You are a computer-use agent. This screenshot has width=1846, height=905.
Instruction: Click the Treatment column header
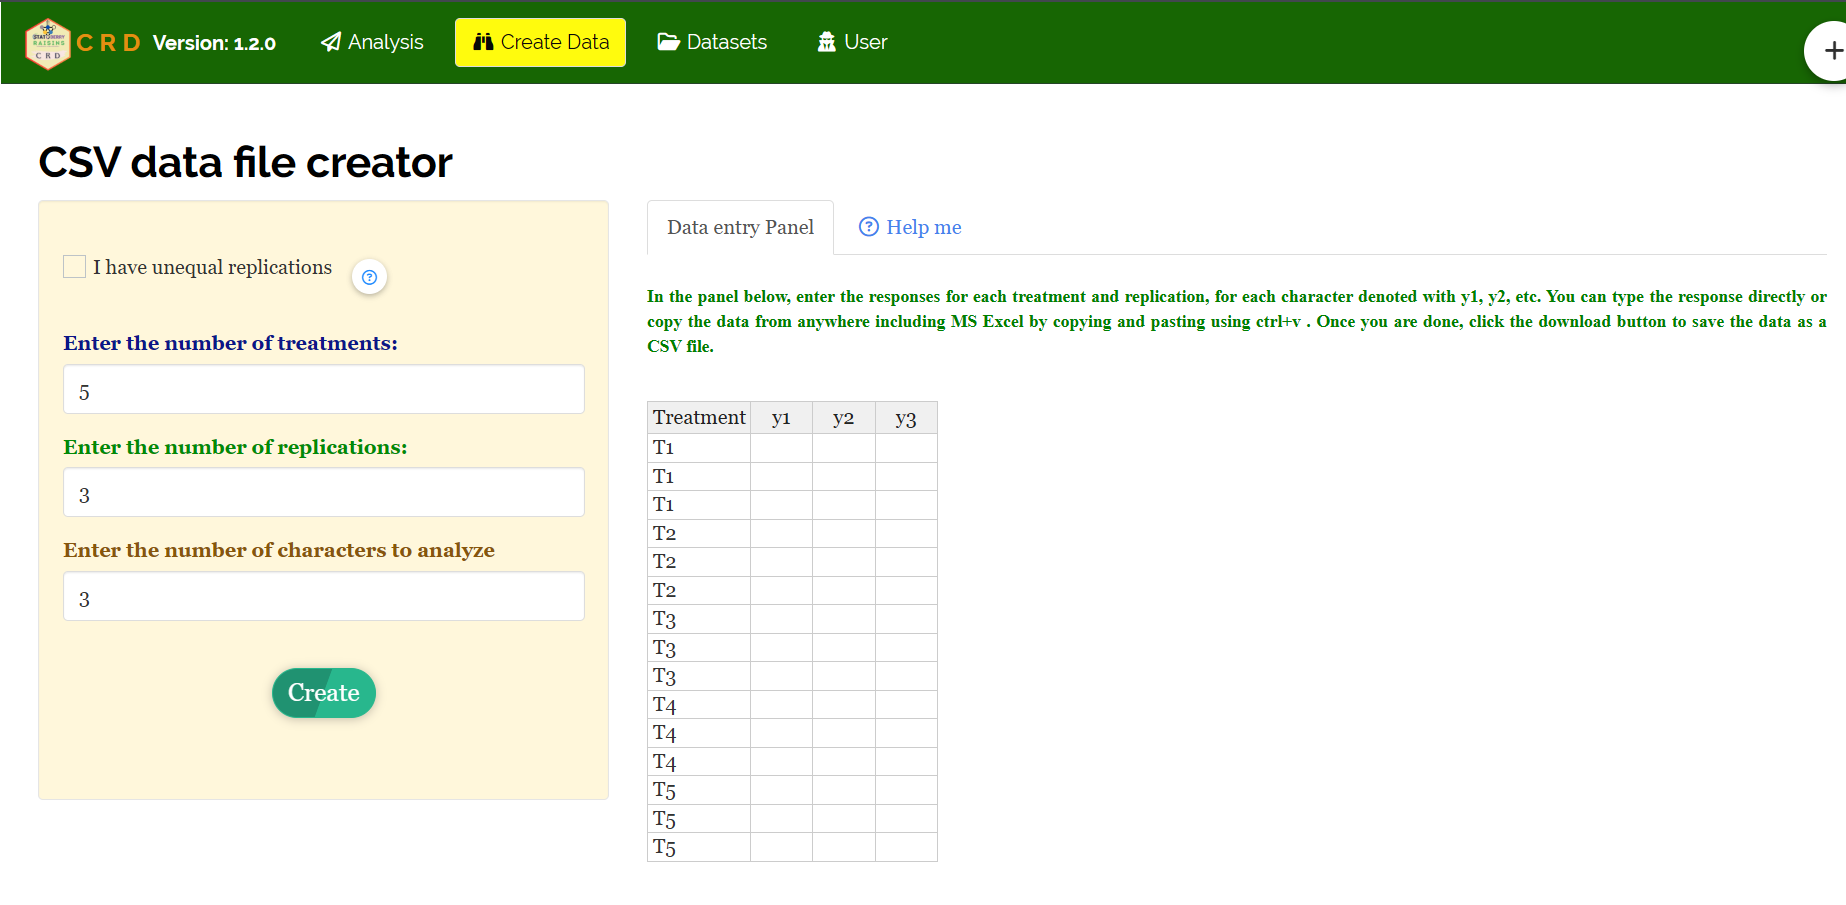point(698,418)
